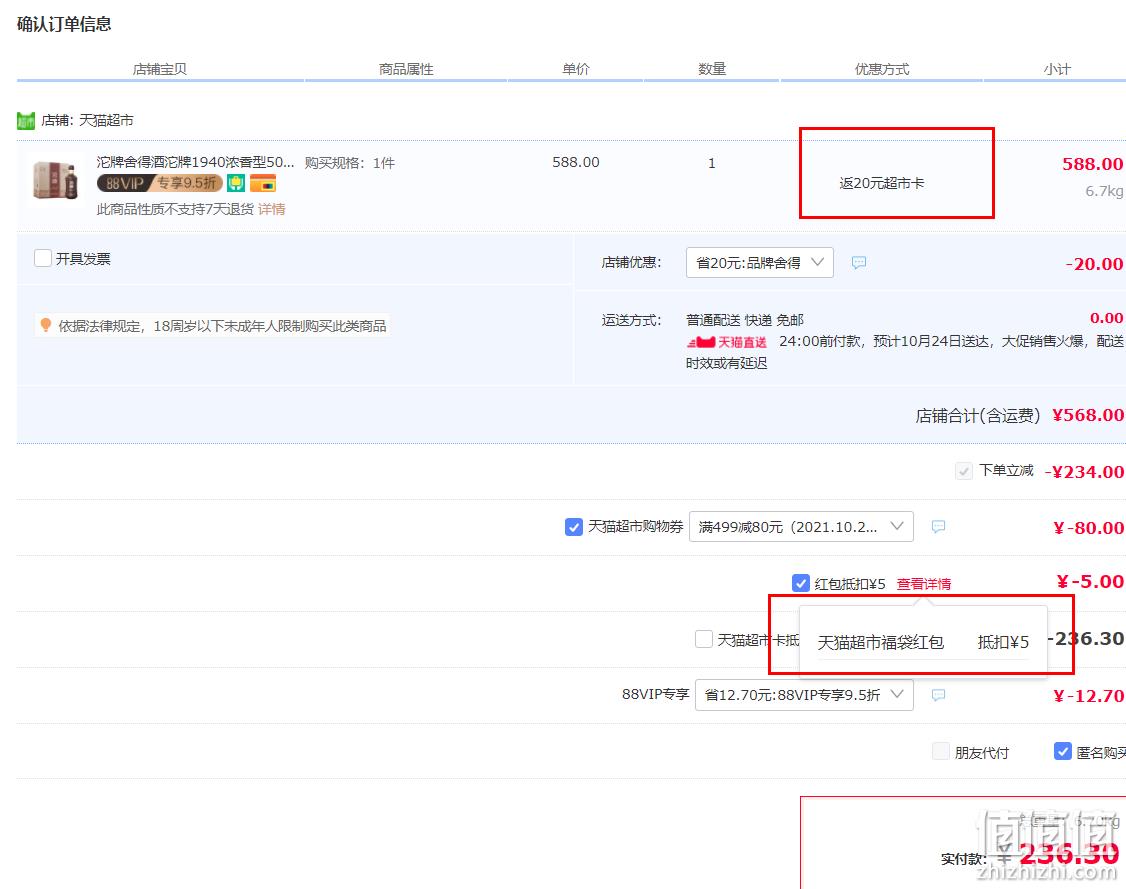Click the 单价 column header
Viewport: 1126px width, 889px height.
click(x=576, y=69)
